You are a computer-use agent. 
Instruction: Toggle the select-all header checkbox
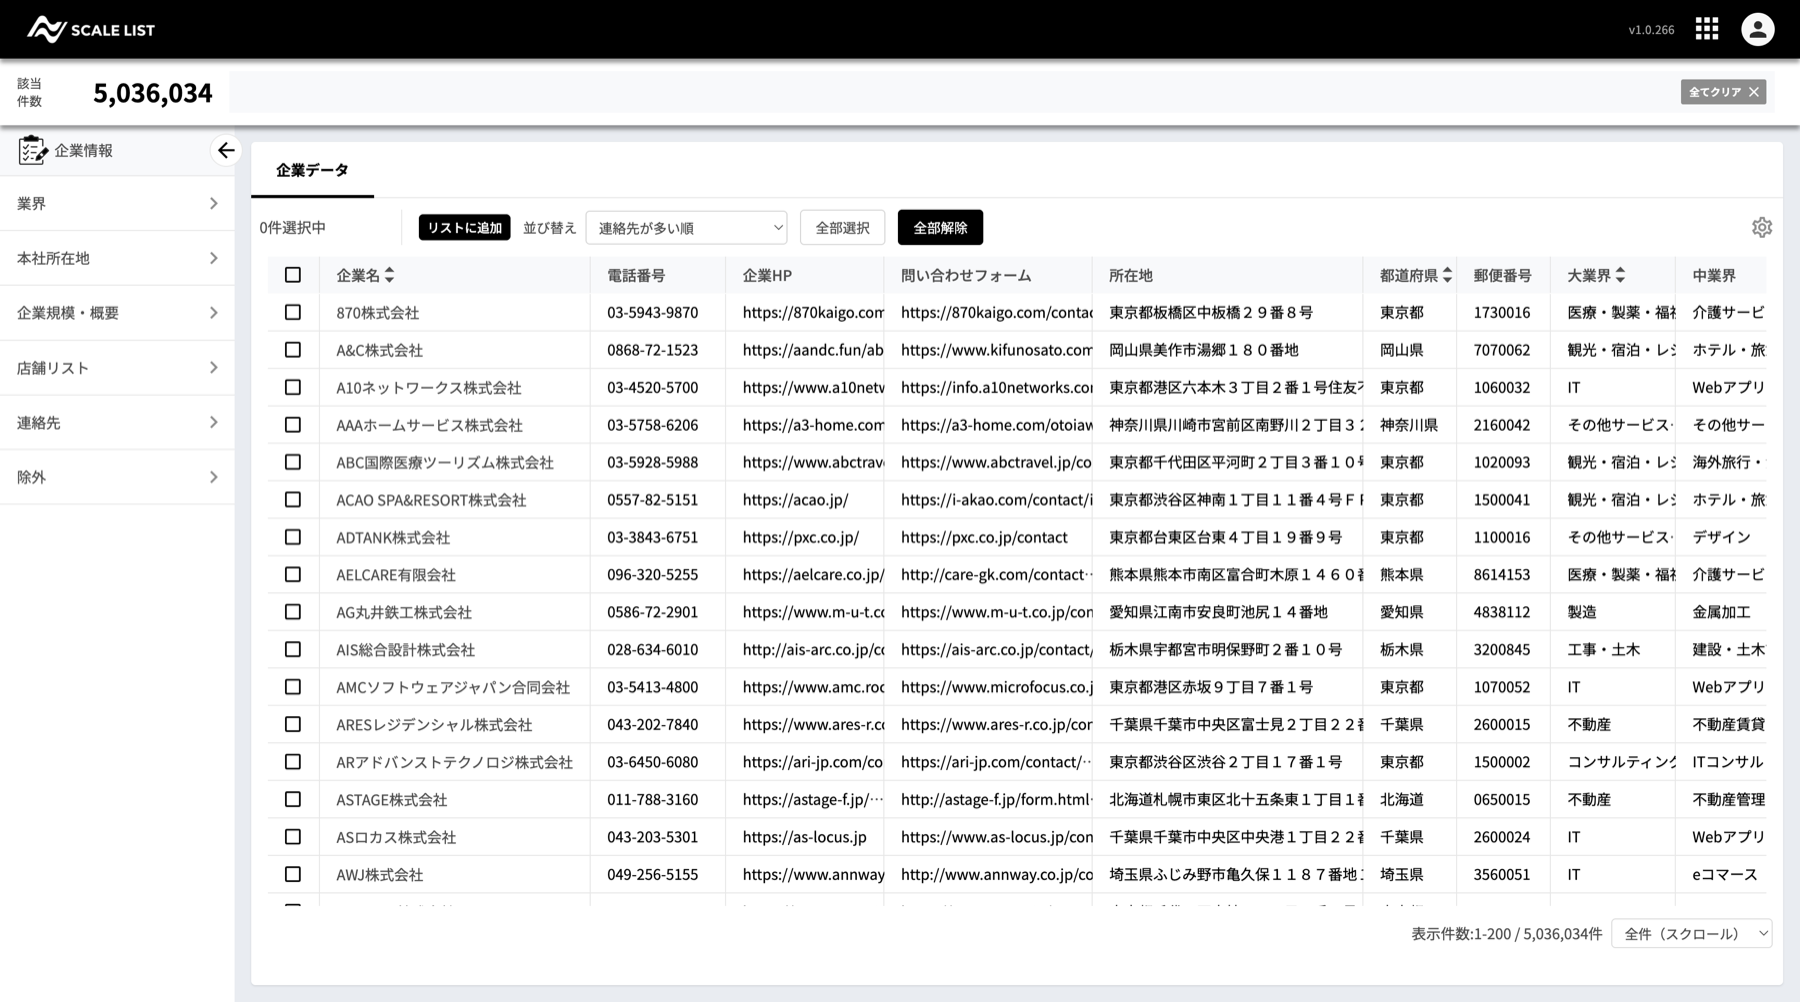point(293,275)
